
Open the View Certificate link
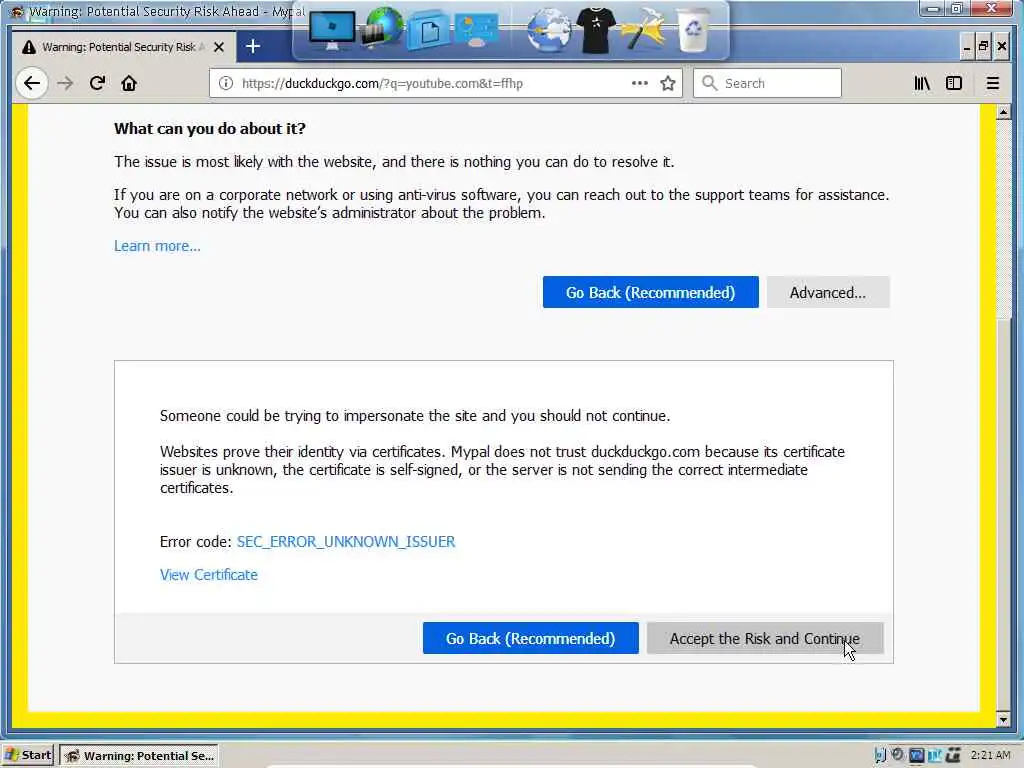(x=208, y=575)
